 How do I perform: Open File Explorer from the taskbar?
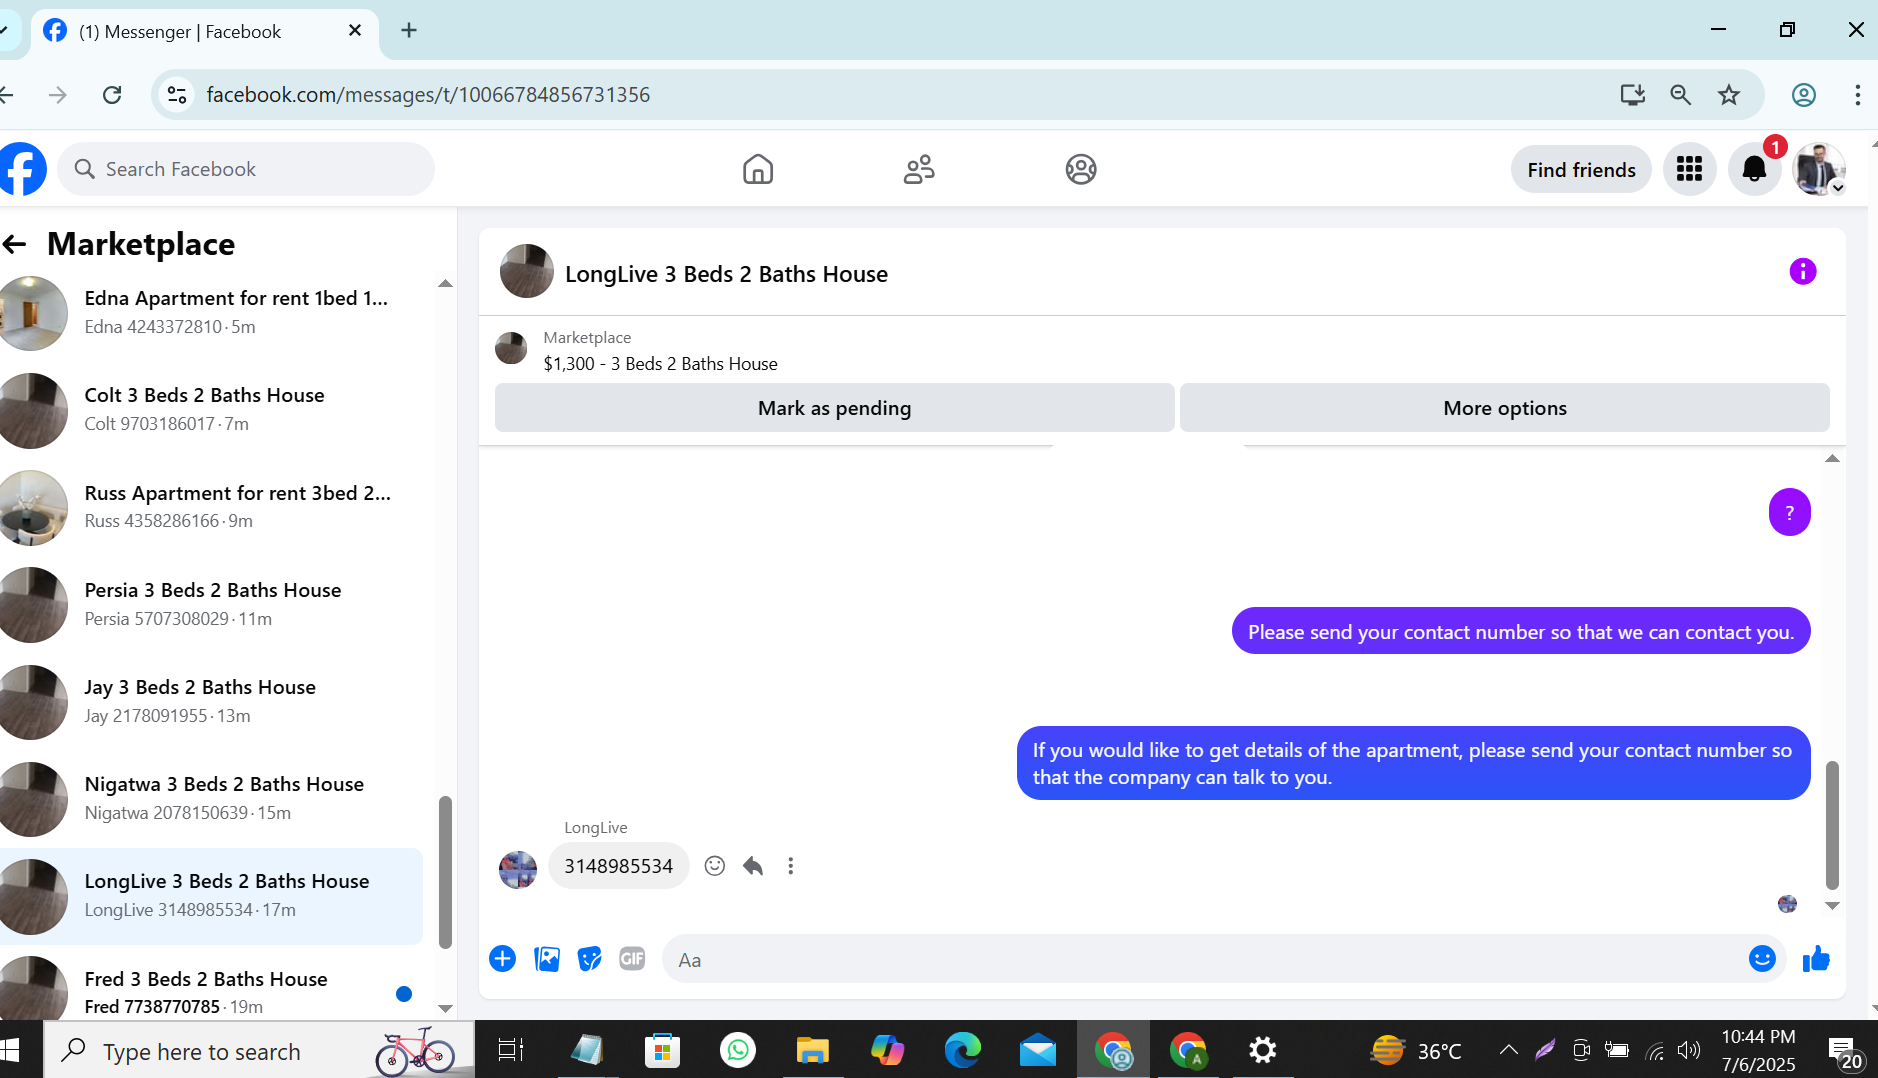pyautogui.click(x=812, y=1050)
